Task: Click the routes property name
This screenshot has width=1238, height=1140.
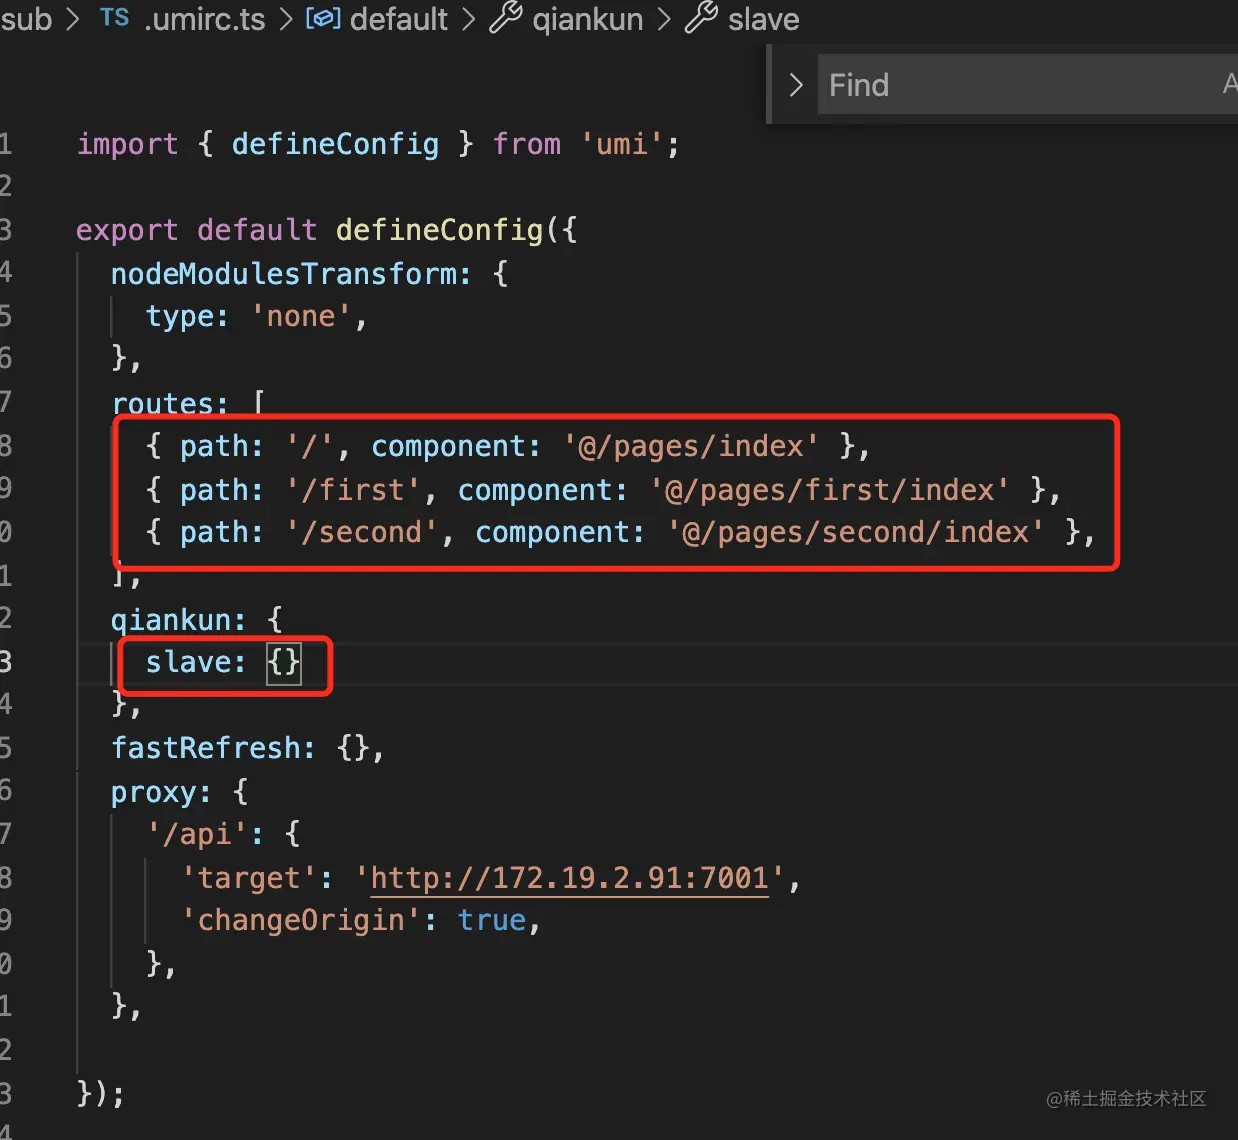Action: click(162, 404)
